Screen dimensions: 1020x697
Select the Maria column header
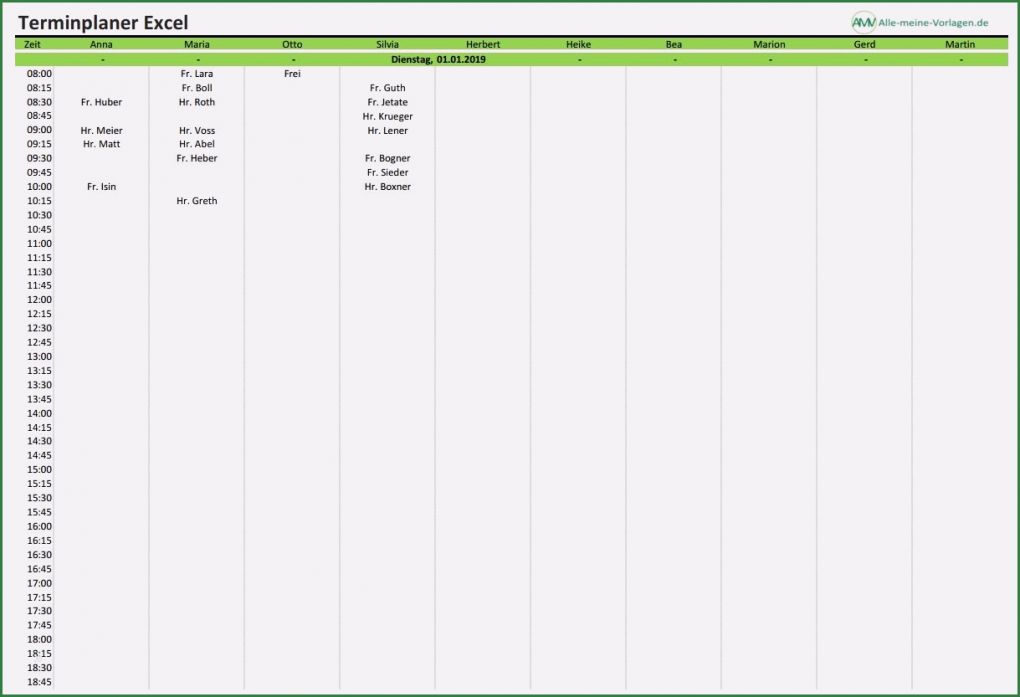pos(196,44)
